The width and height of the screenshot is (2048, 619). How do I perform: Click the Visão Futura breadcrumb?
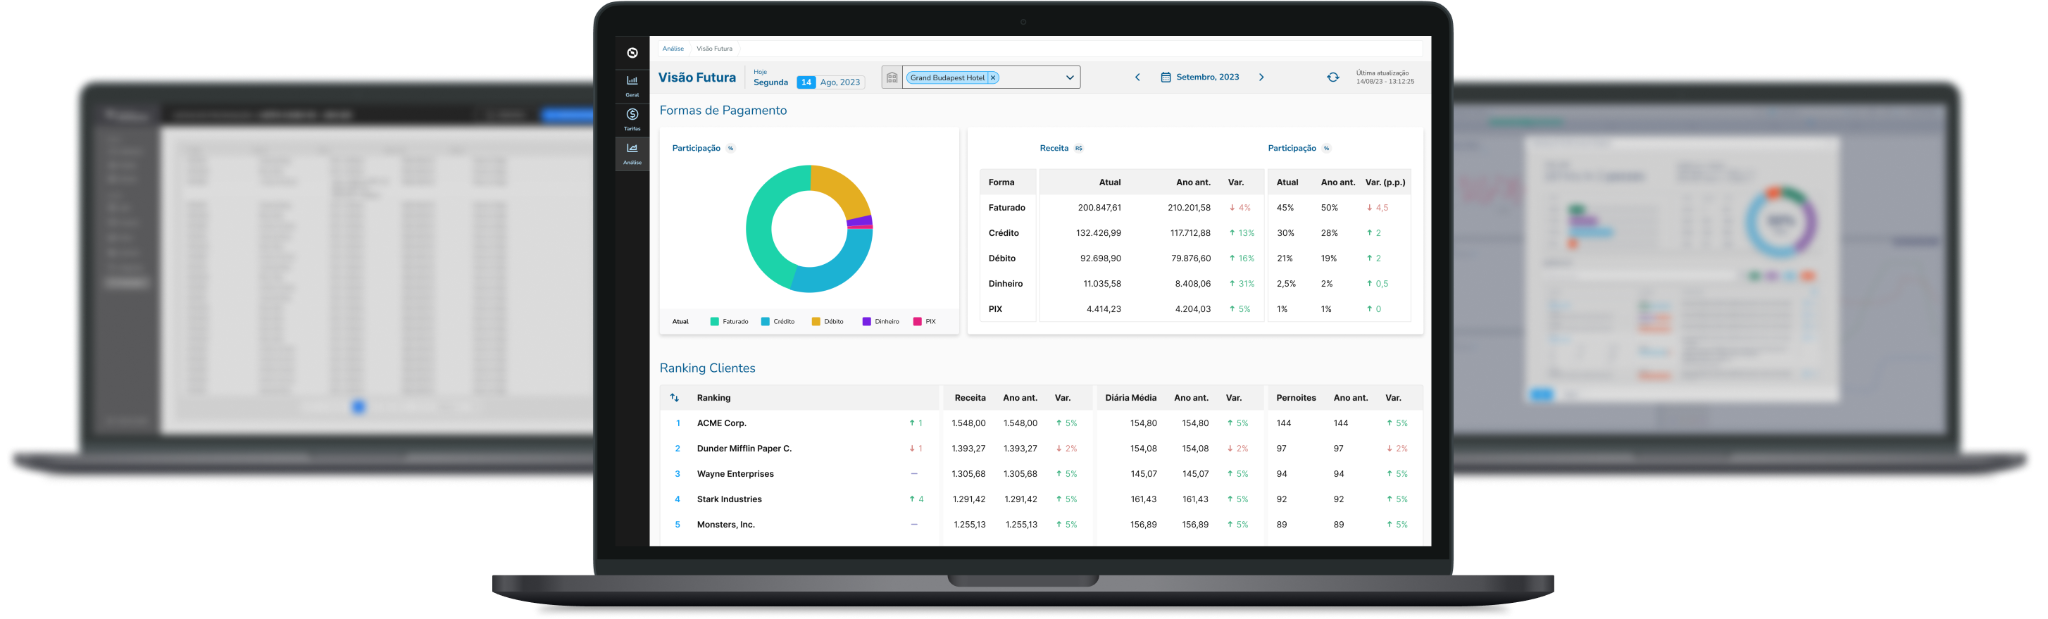pyautogui.click(x=715, y=48)
